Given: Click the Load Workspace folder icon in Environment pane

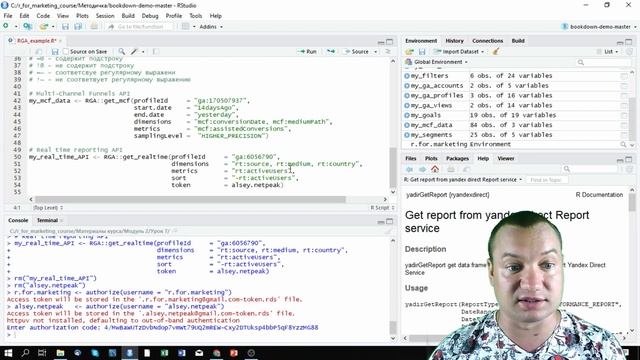Looking at the screenshot, I should point(409,52).
